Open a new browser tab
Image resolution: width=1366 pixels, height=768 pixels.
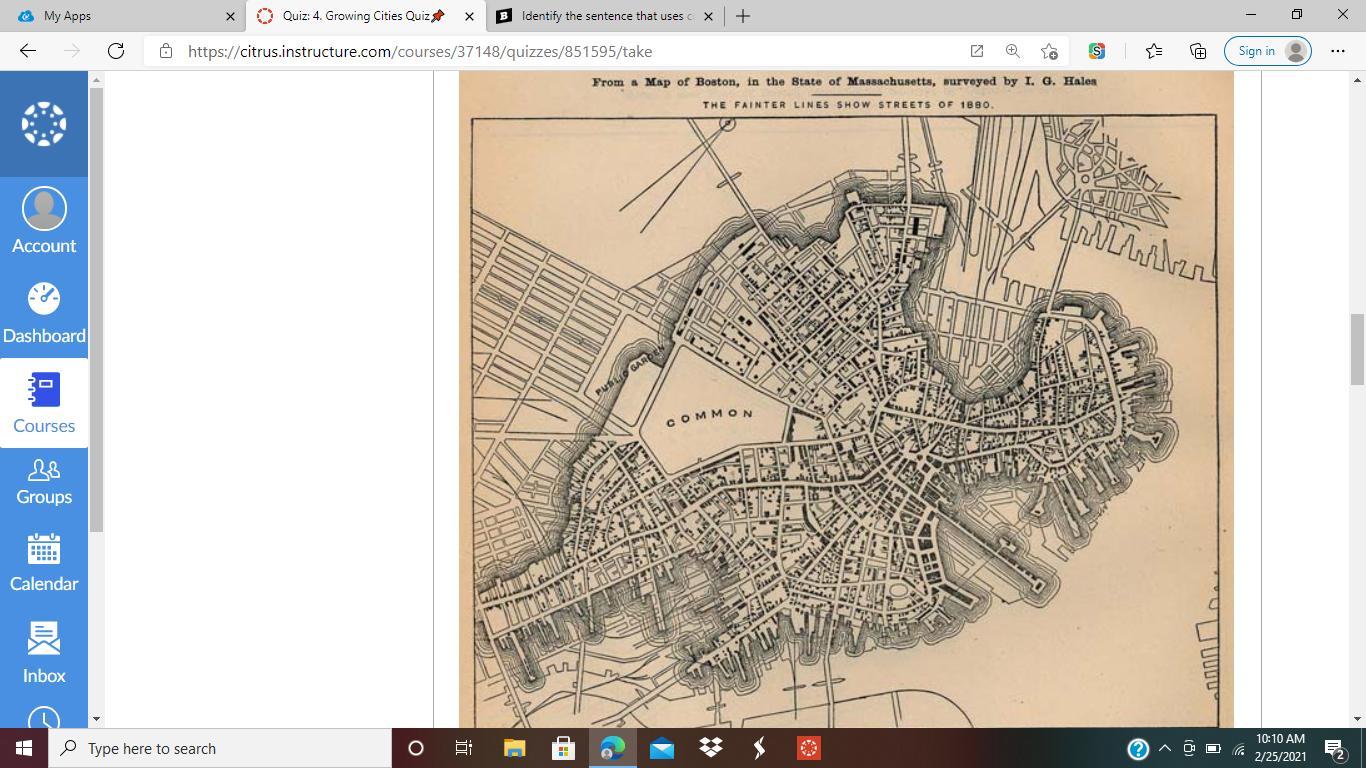[x=742, y=16]
